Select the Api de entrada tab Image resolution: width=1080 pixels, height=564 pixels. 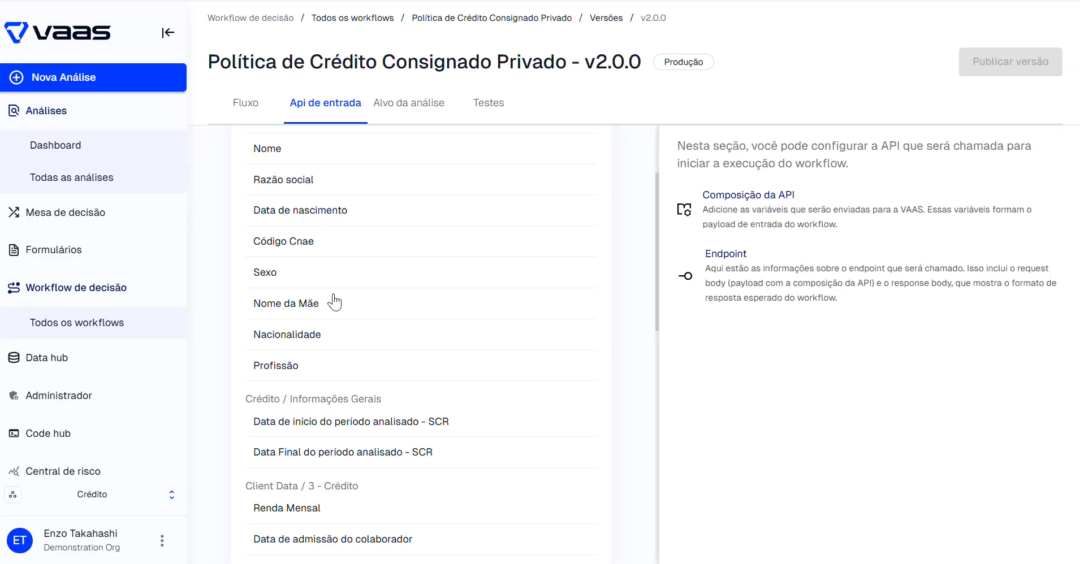(325, 103)
